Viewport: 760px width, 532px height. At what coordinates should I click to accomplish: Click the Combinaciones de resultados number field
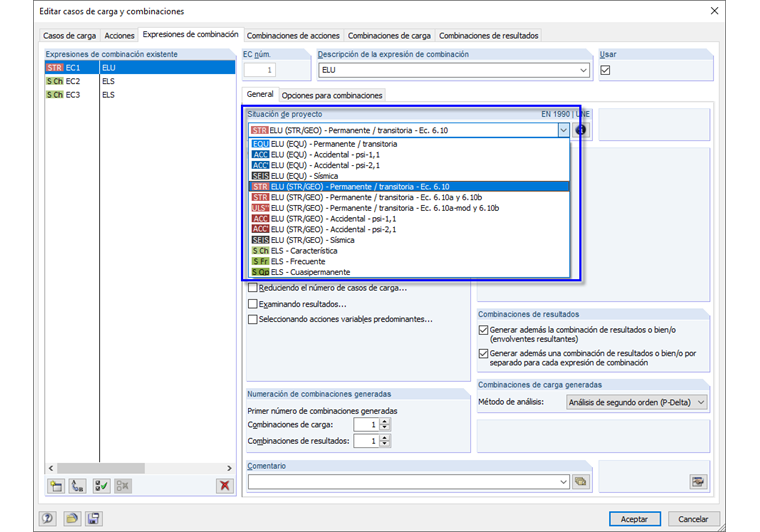click(x=366, y=441)
